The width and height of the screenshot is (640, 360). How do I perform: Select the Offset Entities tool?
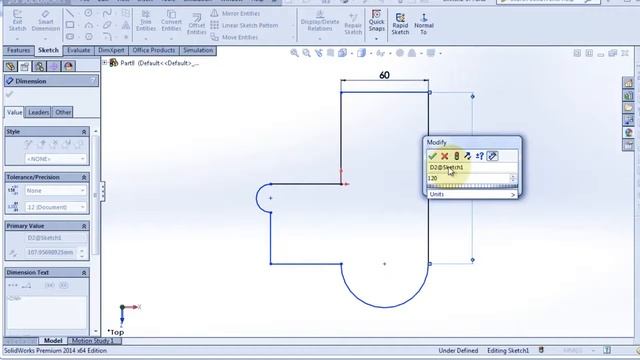(x=196, y=24)
